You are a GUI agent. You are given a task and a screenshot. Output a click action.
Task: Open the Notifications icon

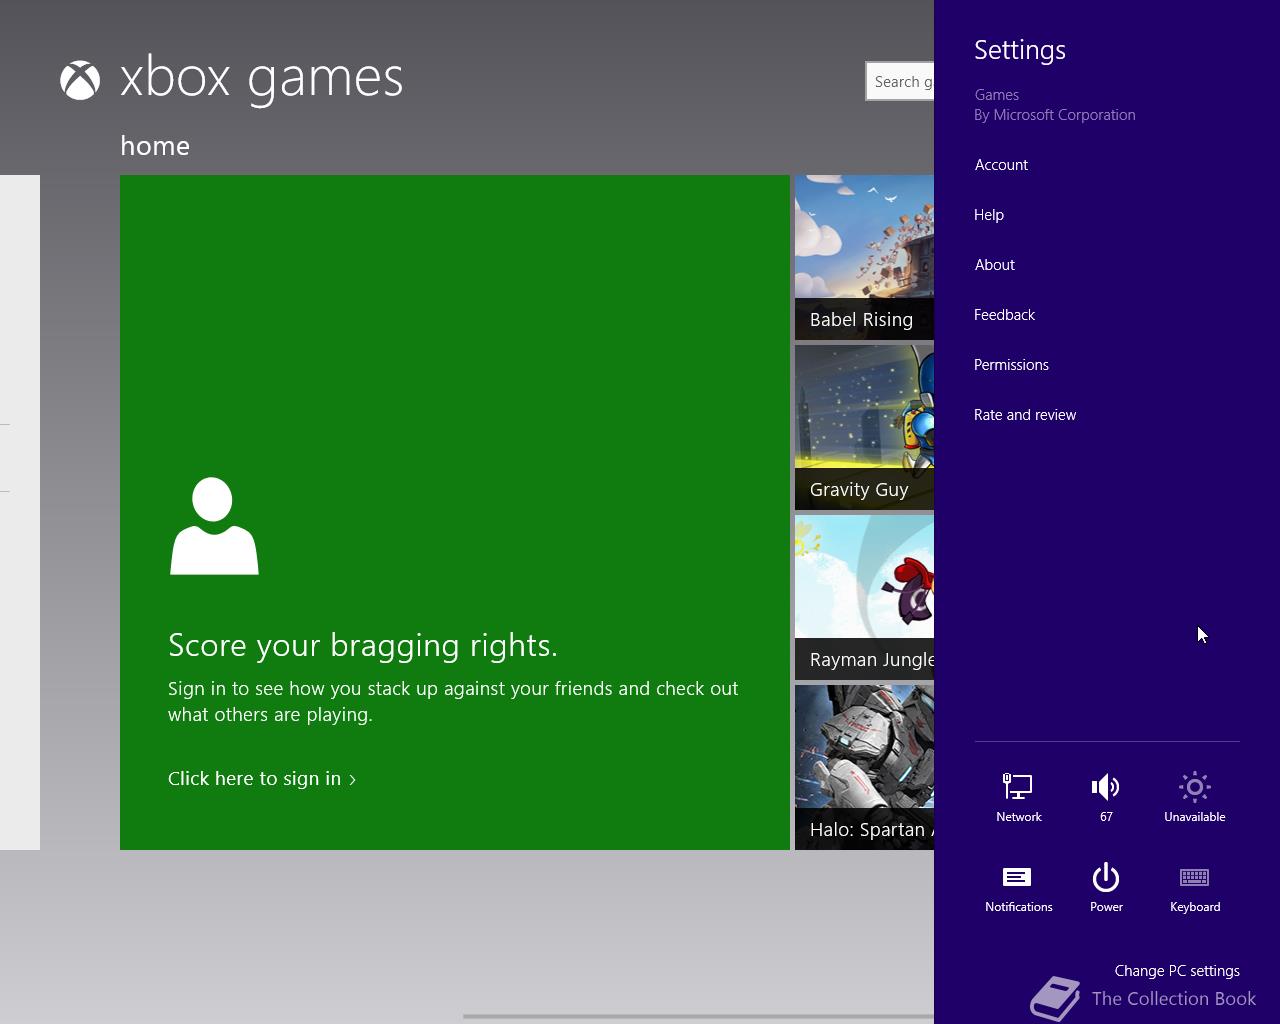[1018, 888]
